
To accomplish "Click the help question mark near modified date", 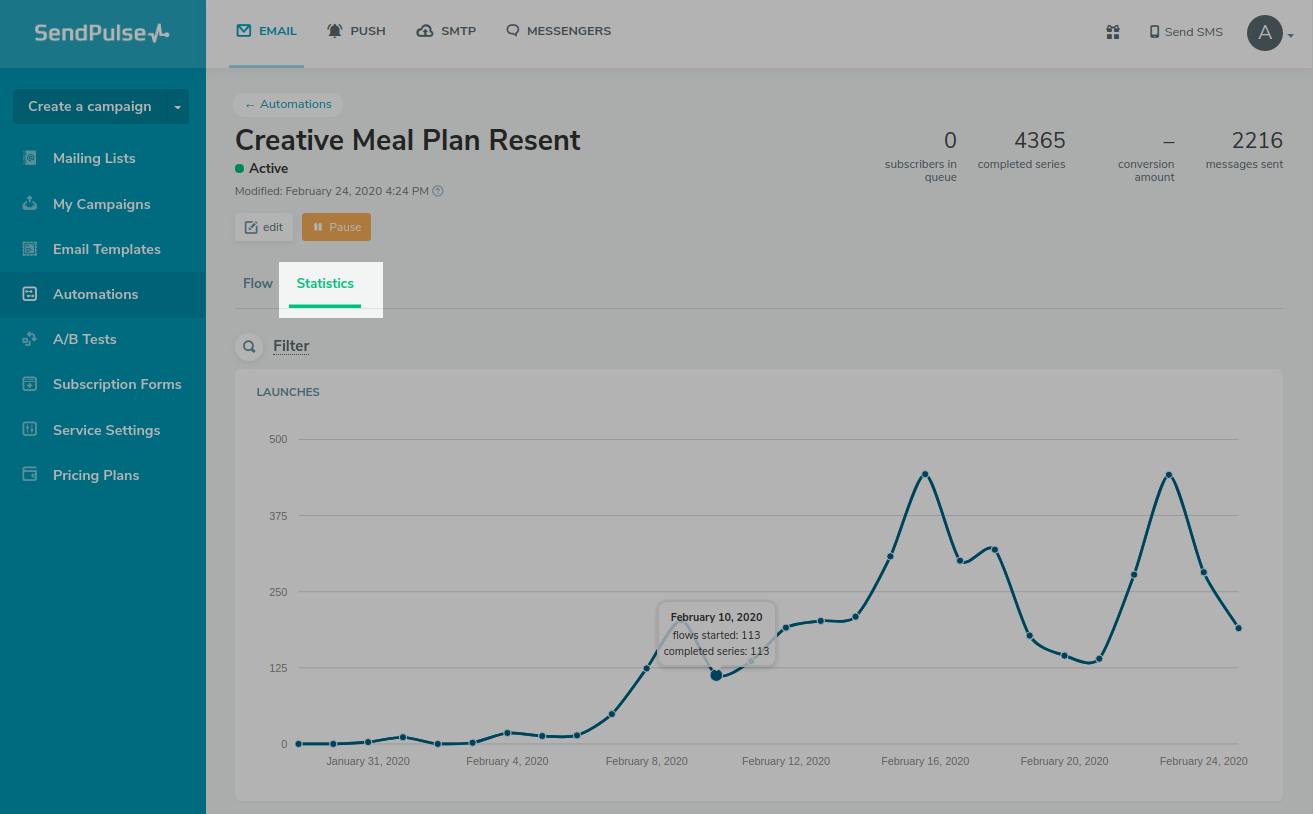I will [438, 191].
